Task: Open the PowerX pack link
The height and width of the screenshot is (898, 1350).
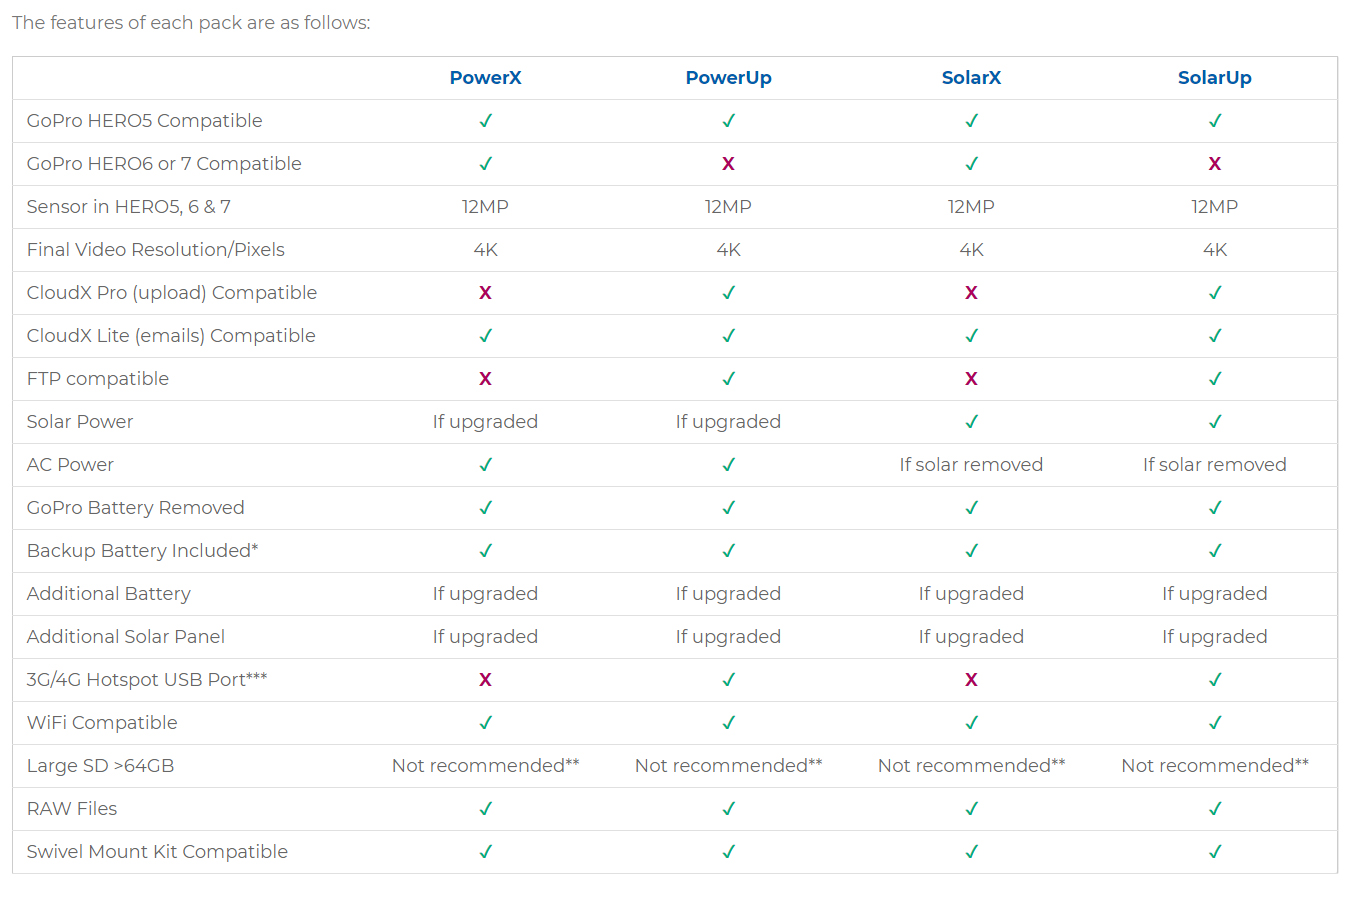Action: point(485,78)
